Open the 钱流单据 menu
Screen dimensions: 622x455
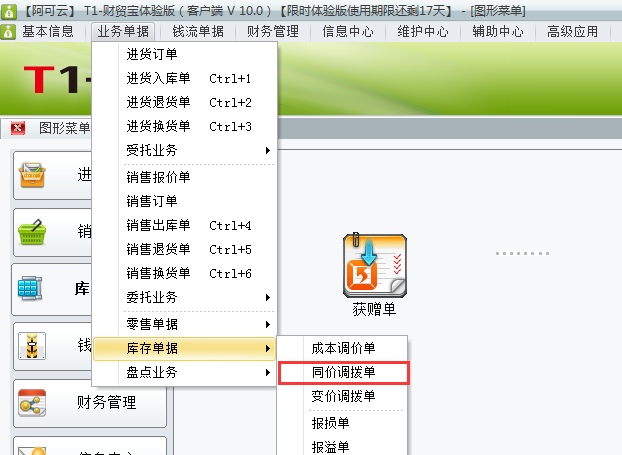coord(198,32)
